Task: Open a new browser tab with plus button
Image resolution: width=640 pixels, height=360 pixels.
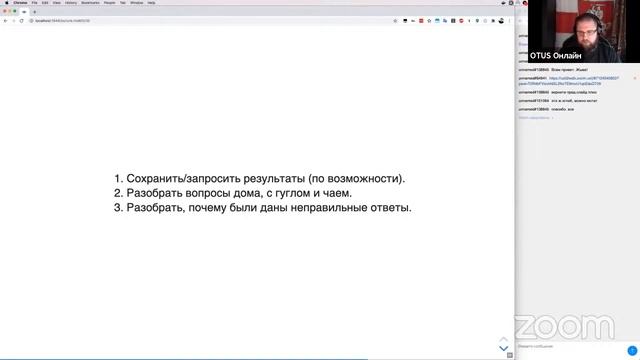Action: coord(35,12)
